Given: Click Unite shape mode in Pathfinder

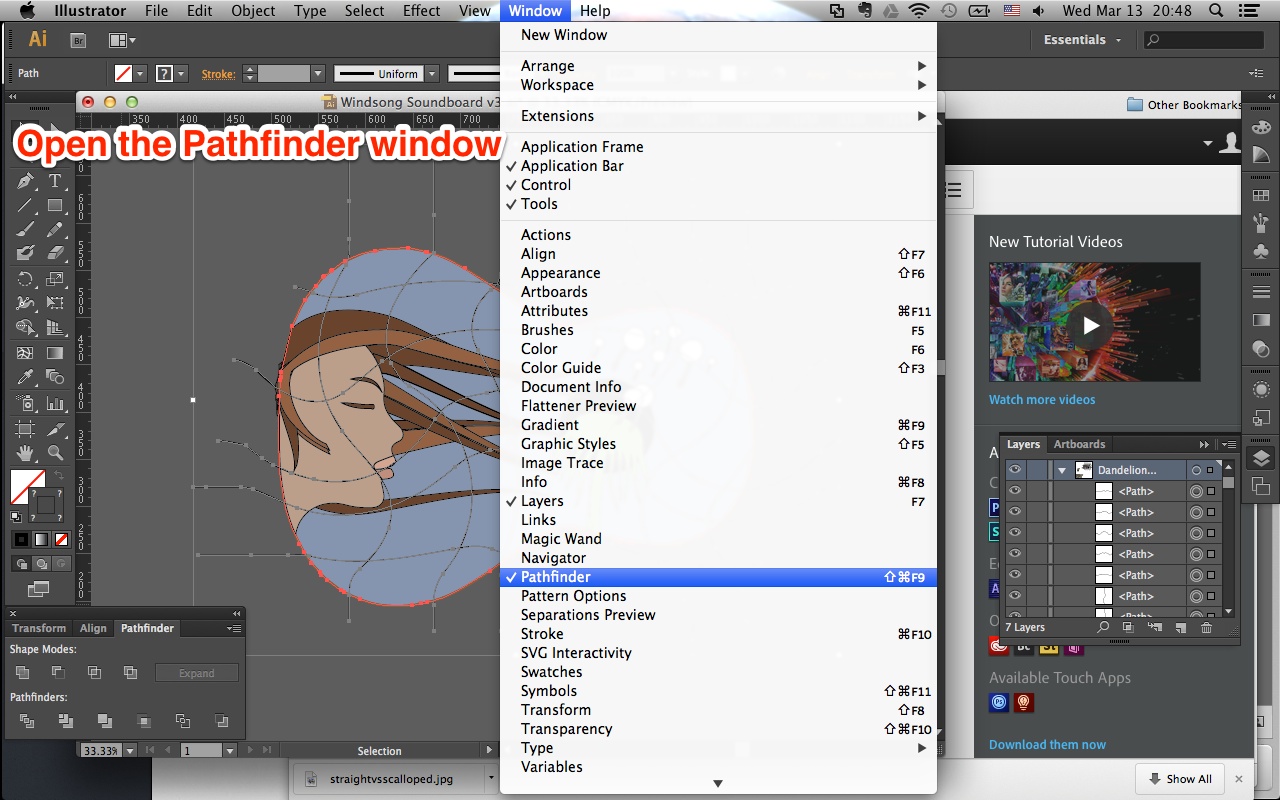Looking at the screenshot, I should tap(22, 673).
